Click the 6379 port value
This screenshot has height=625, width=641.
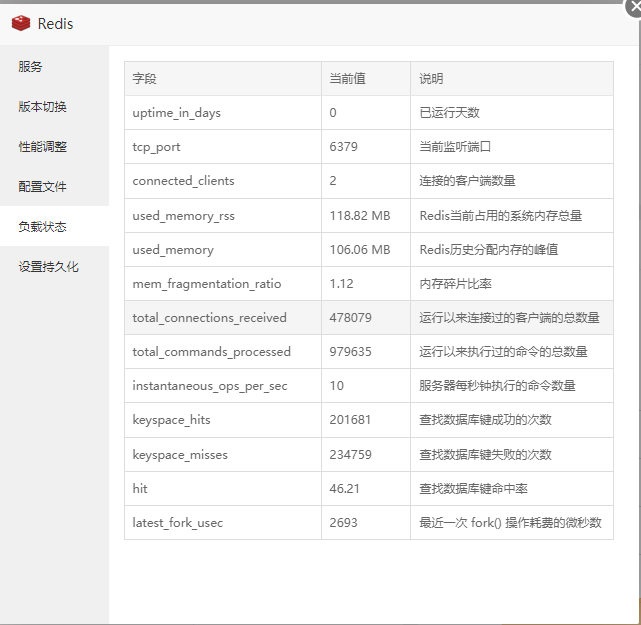[343, 147]
